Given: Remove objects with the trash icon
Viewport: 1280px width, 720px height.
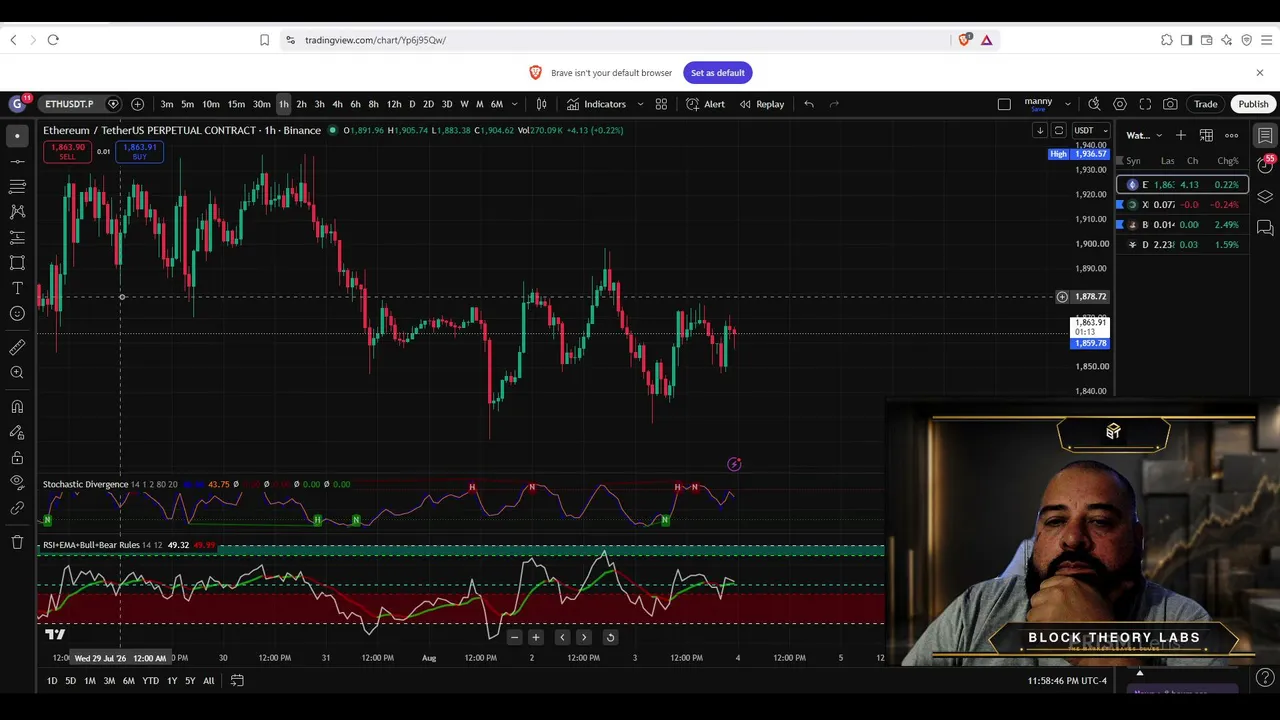Looking at the screenshot, I should tap(17, 542).
